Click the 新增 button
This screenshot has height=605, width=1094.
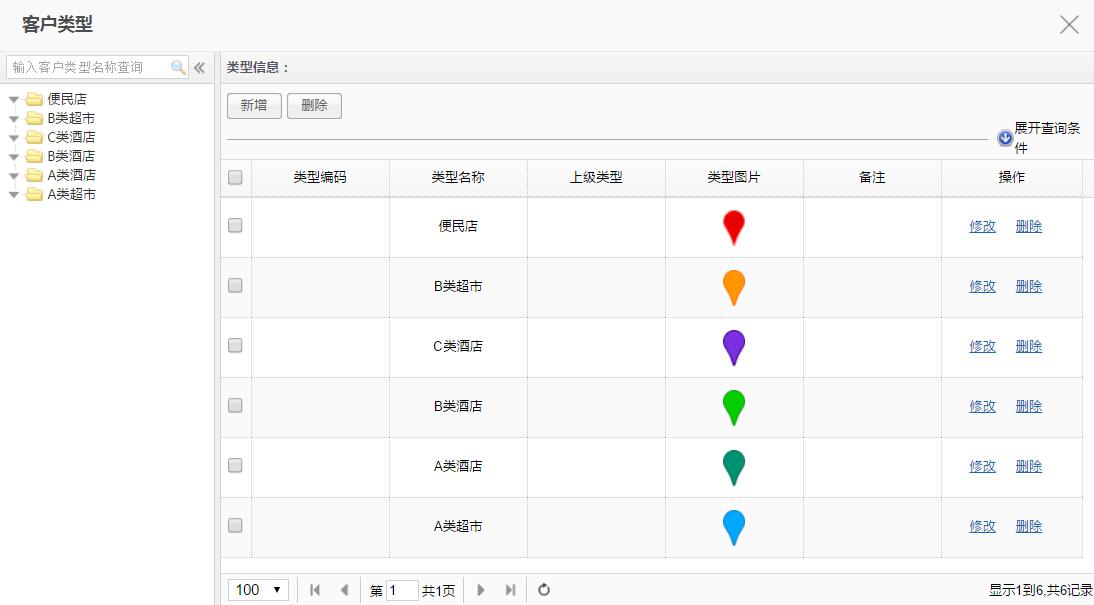254,105
